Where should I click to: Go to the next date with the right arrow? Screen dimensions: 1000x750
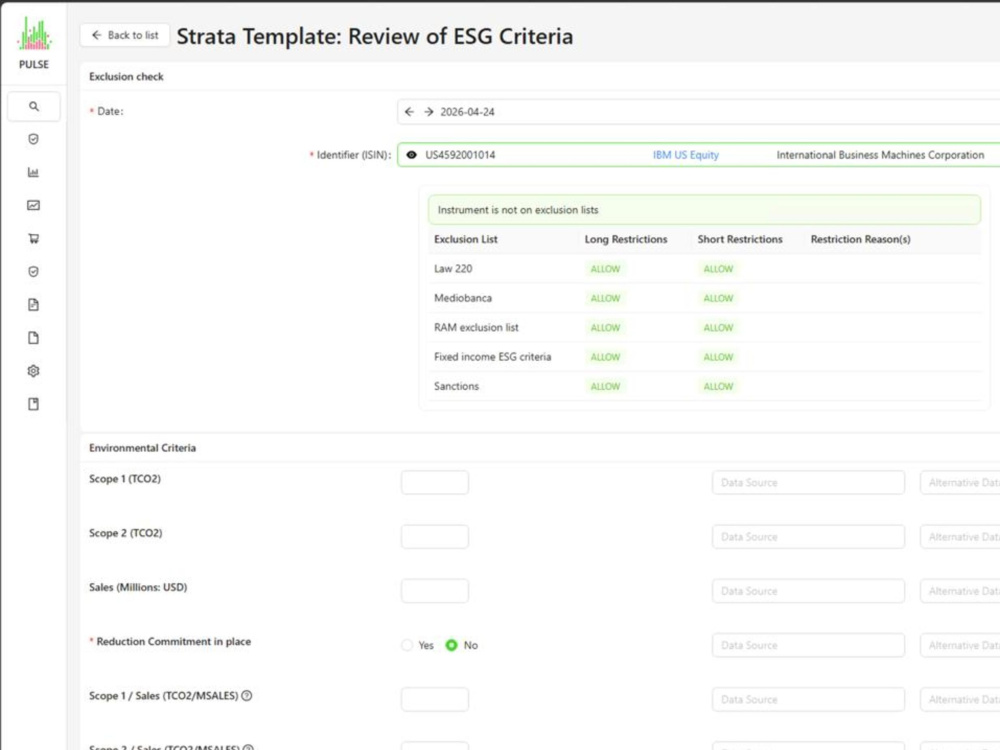pyautogui.click(x=429, y=112)
